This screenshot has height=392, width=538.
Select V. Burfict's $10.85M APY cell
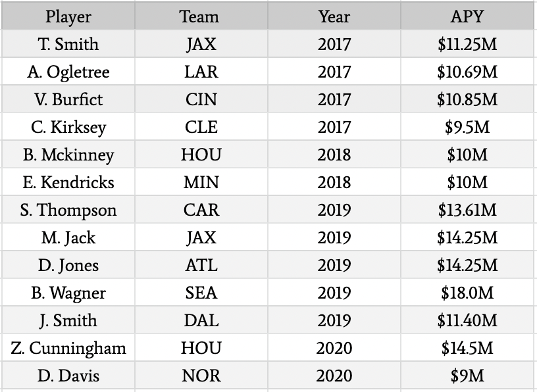pyautogui.click(x=467, y=99)
